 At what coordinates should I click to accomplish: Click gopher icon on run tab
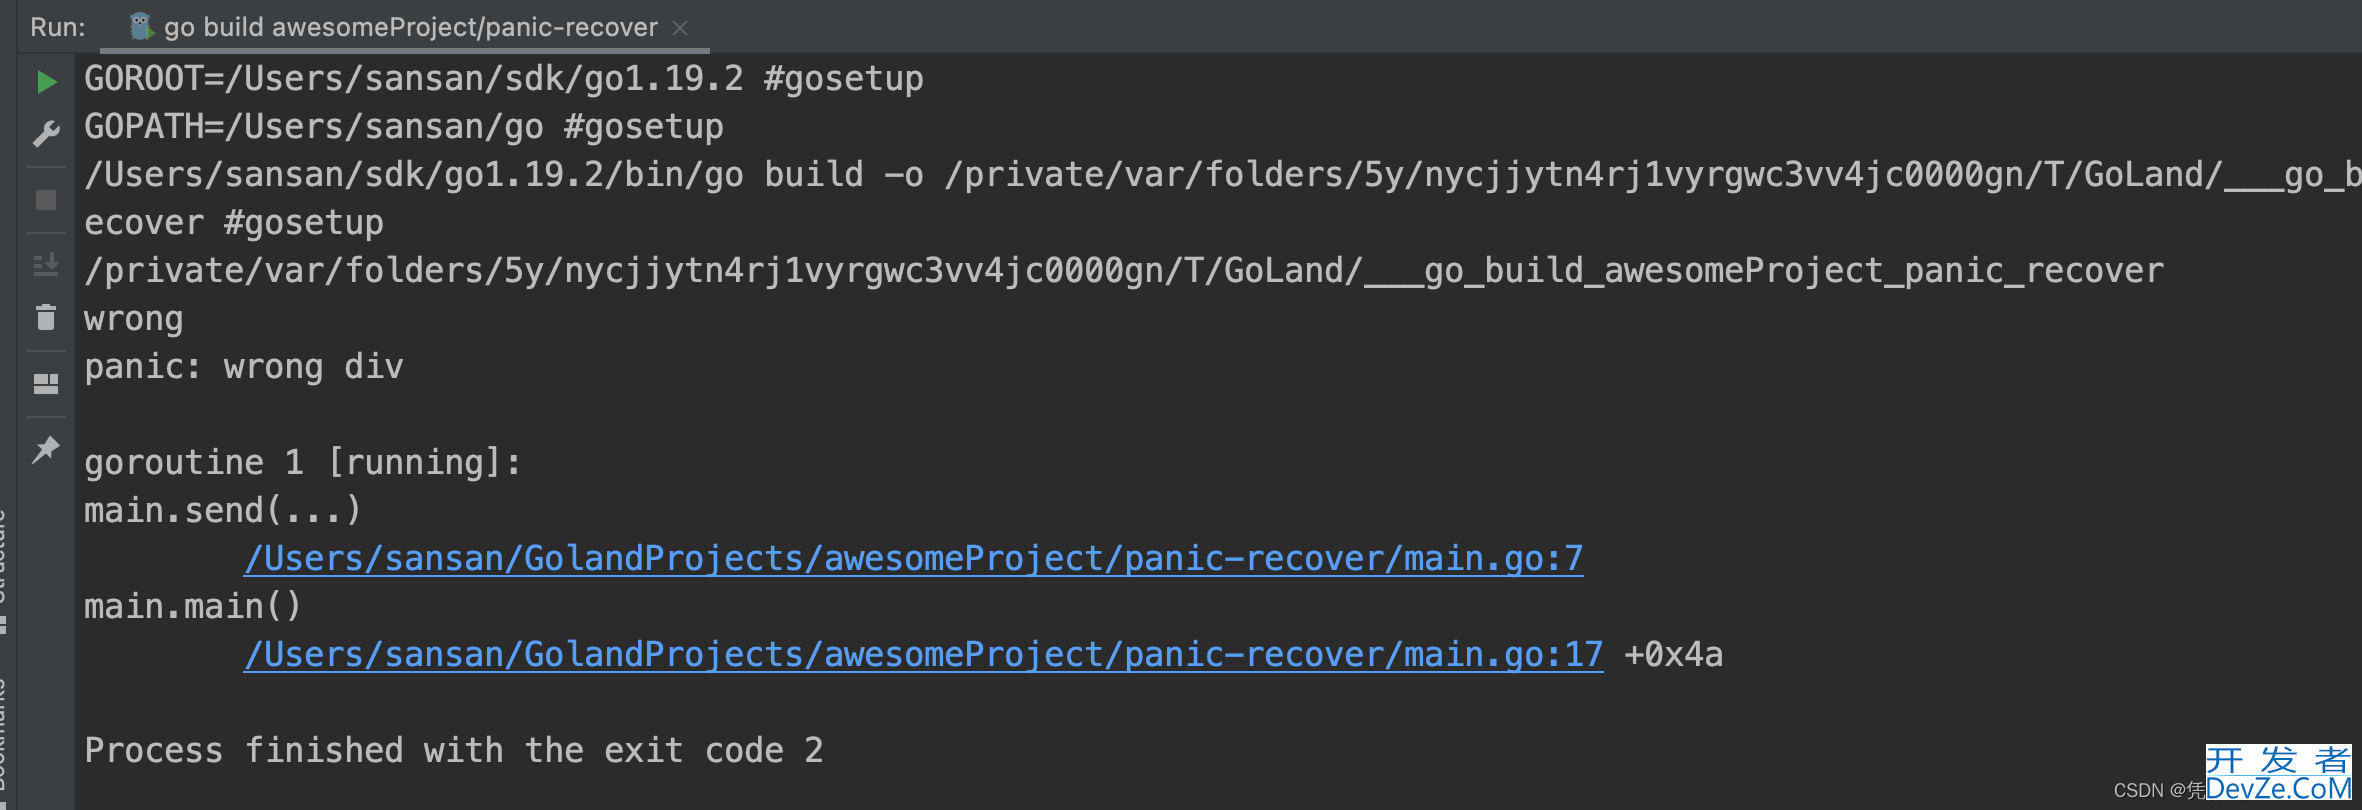pos(141,26)
